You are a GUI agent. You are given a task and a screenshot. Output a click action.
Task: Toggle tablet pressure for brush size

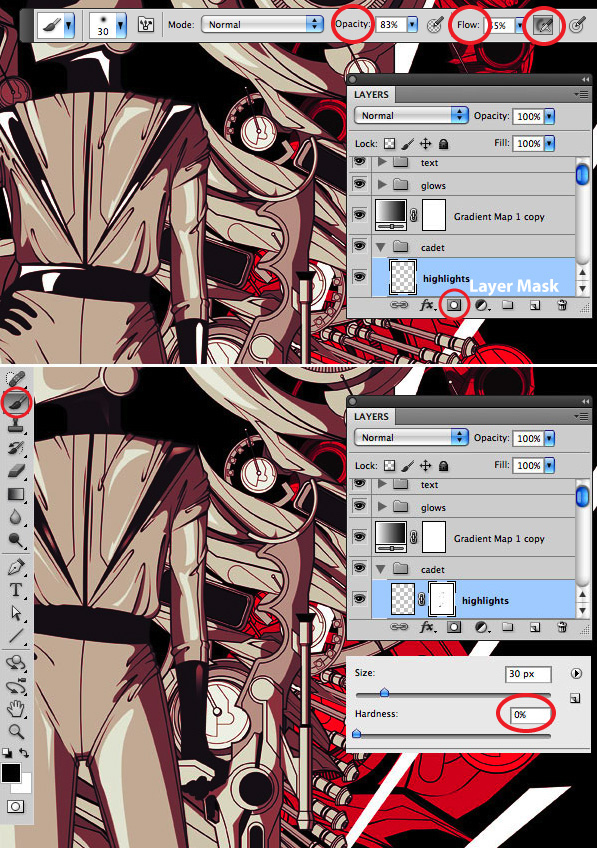pos(578,25)
